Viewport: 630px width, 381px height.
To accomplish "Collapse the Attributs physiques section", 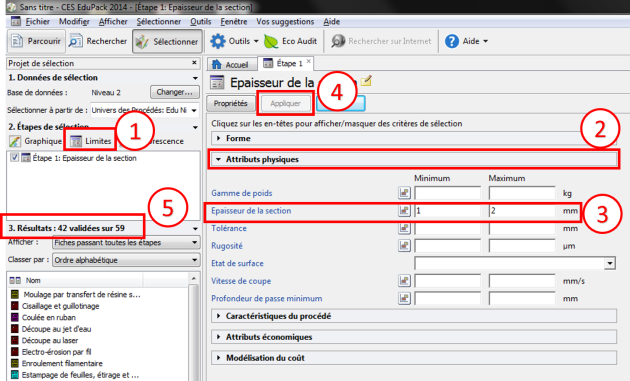I will pos(414,159).
